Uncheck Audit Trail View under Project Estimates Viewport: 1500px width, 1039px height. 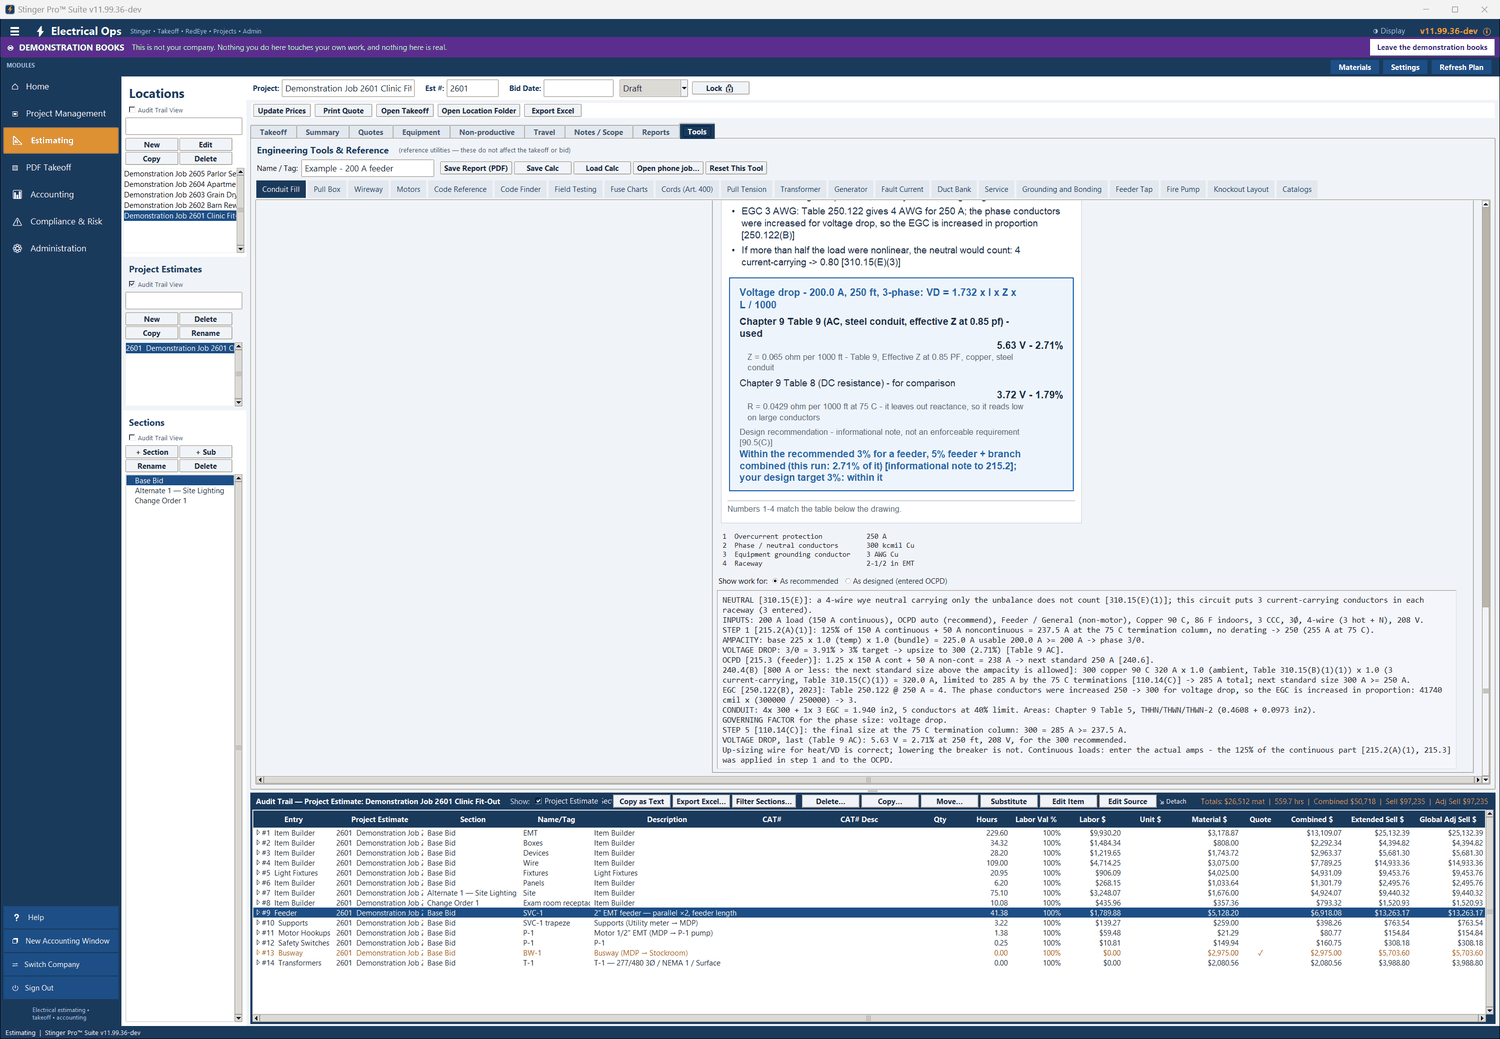(x=132, y=284)
